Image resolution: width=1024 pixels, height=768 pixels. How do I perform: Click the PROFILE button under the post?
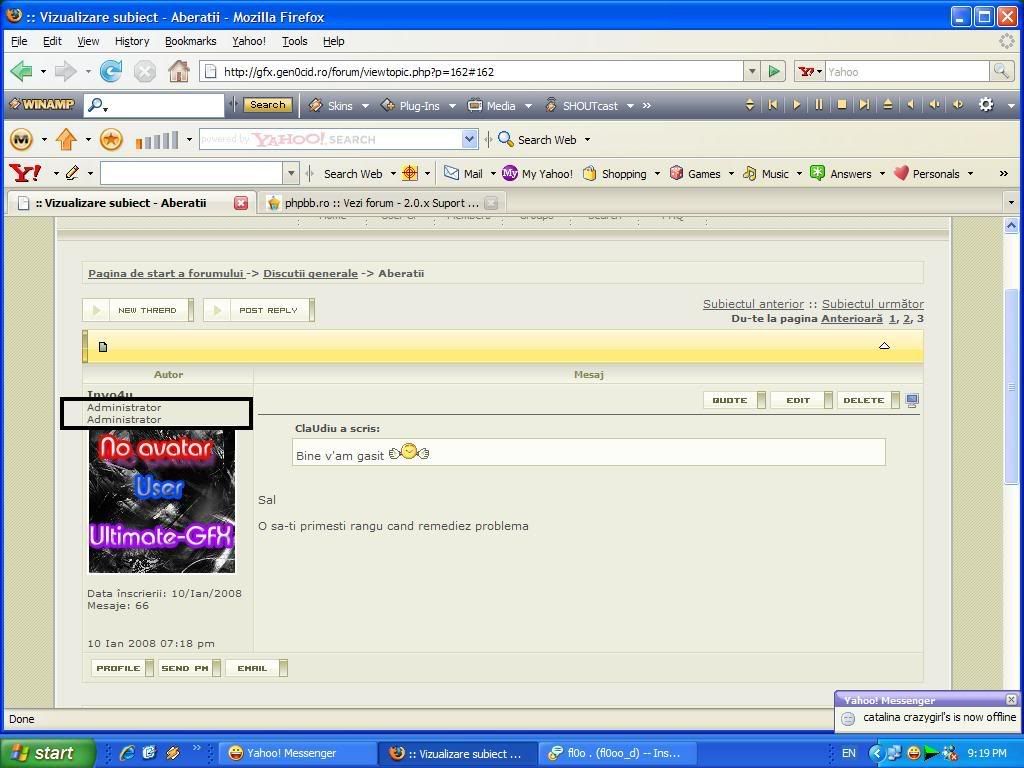(122, 668)
